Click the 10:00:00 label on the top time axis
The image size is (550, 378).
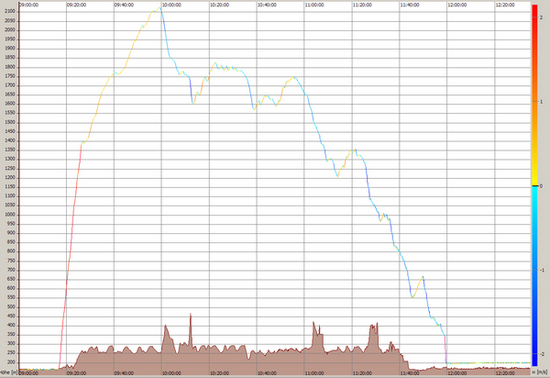point(172,5)
